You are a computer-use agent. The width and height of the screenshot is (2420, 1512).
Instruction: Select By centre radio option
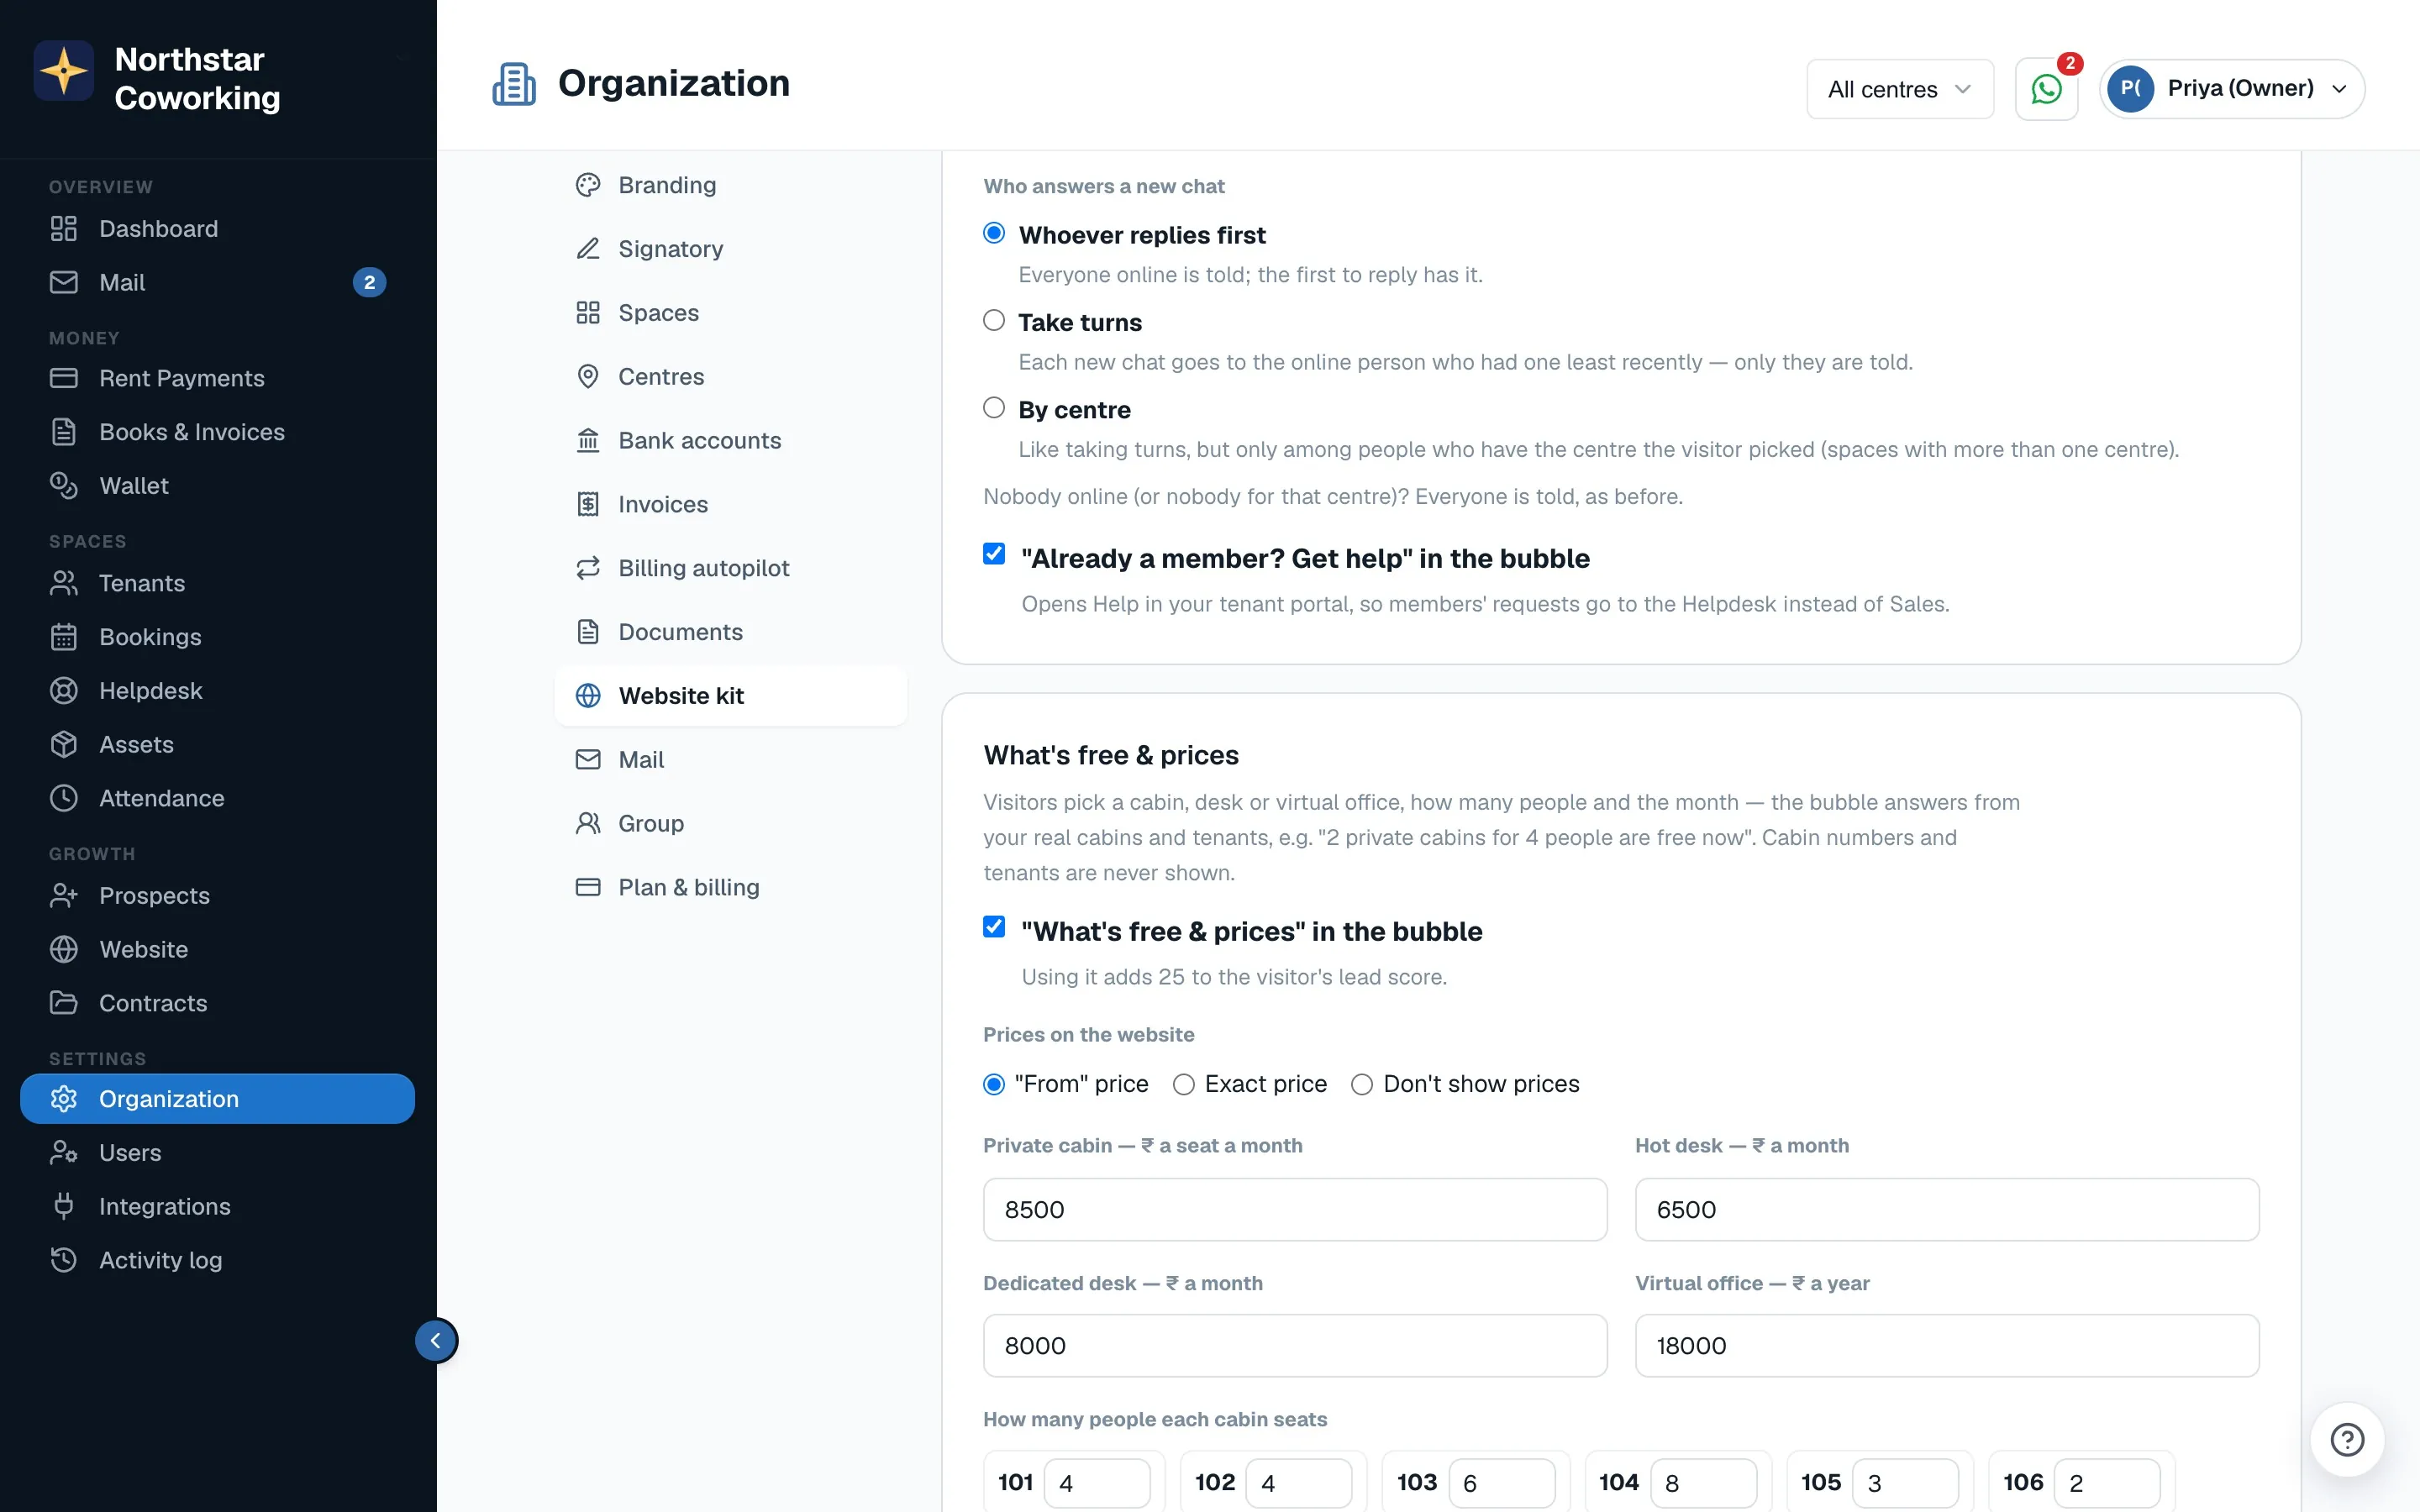click(994, 408)
